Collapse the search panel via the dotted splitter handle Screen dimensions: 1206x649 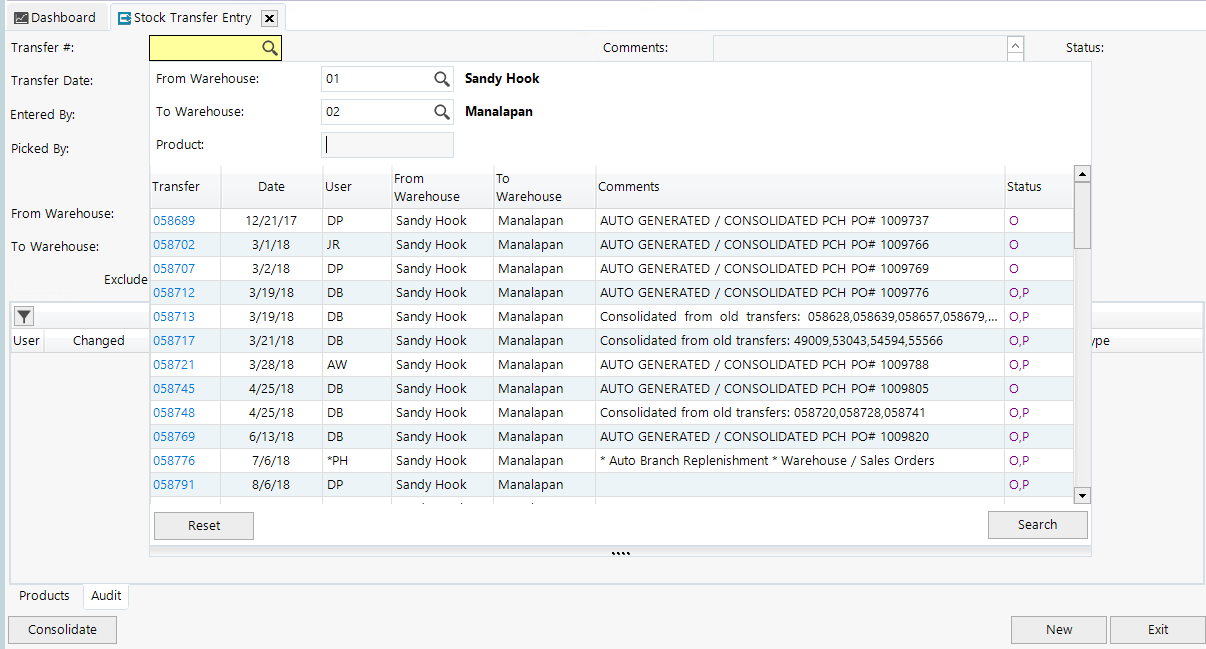620,551
